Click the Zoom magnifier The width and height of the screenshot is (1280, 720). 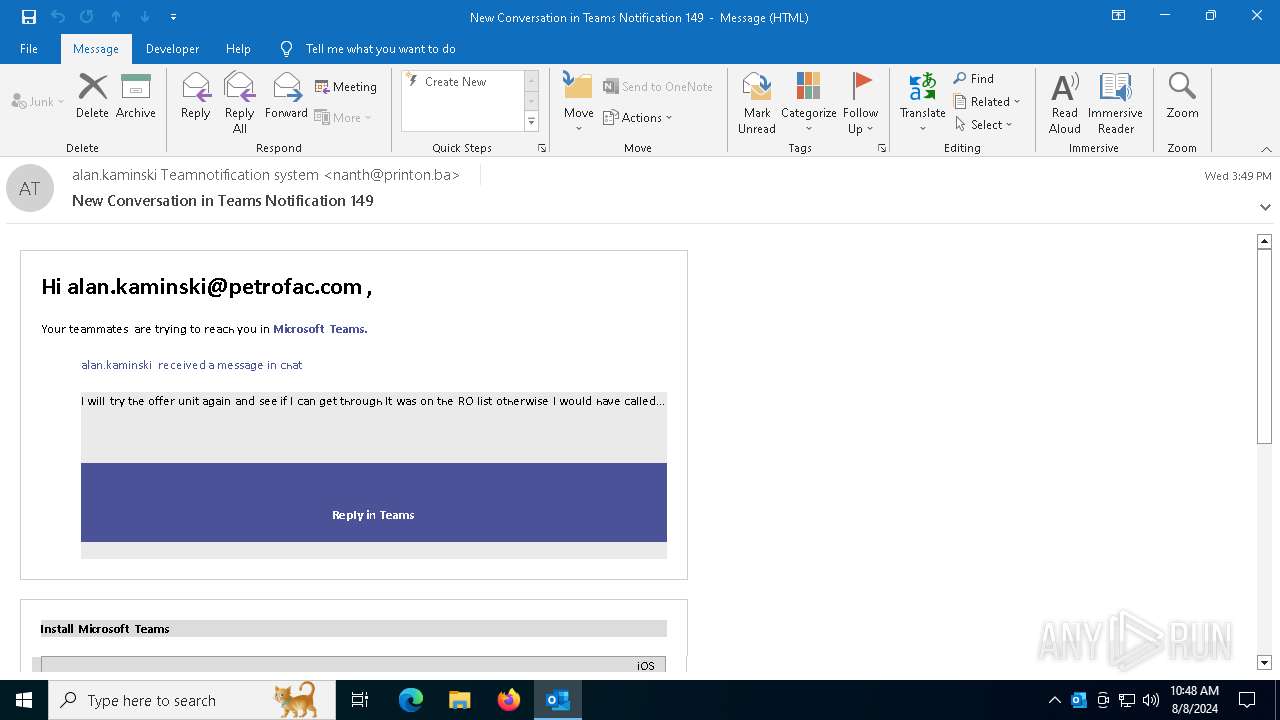[x=1182, y=96]
